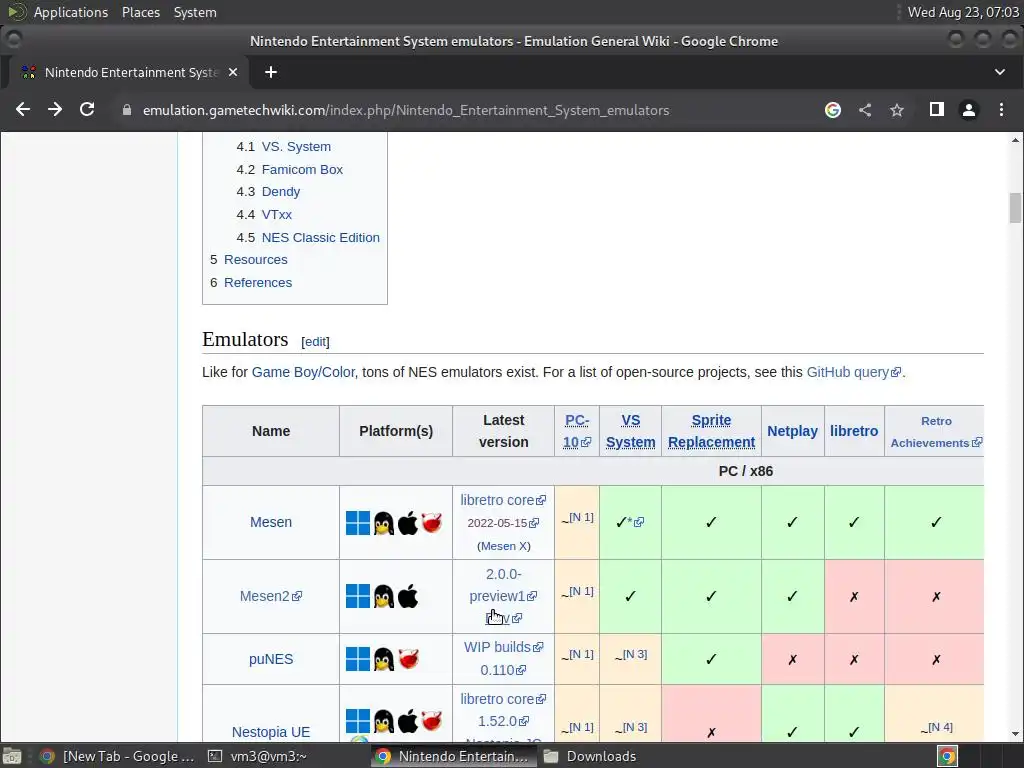Open Chrome three-dot menu
1024x768 pixels.
click(1001, 110)
